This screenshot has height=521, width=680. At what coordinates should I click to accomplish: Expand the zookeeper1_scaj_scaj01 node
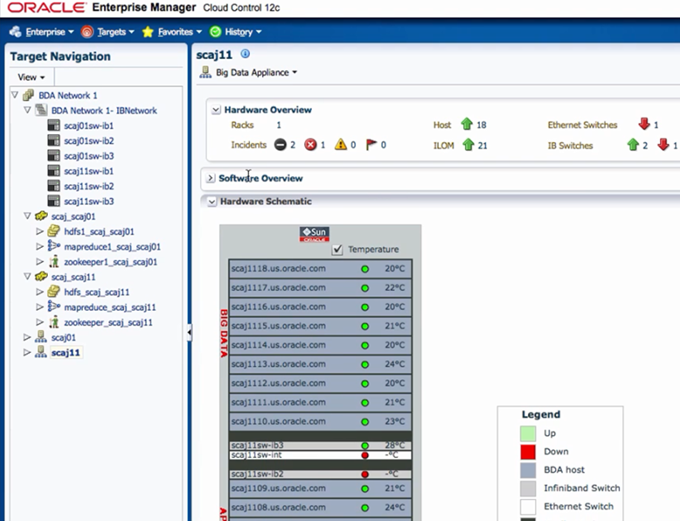coord(39,262)
